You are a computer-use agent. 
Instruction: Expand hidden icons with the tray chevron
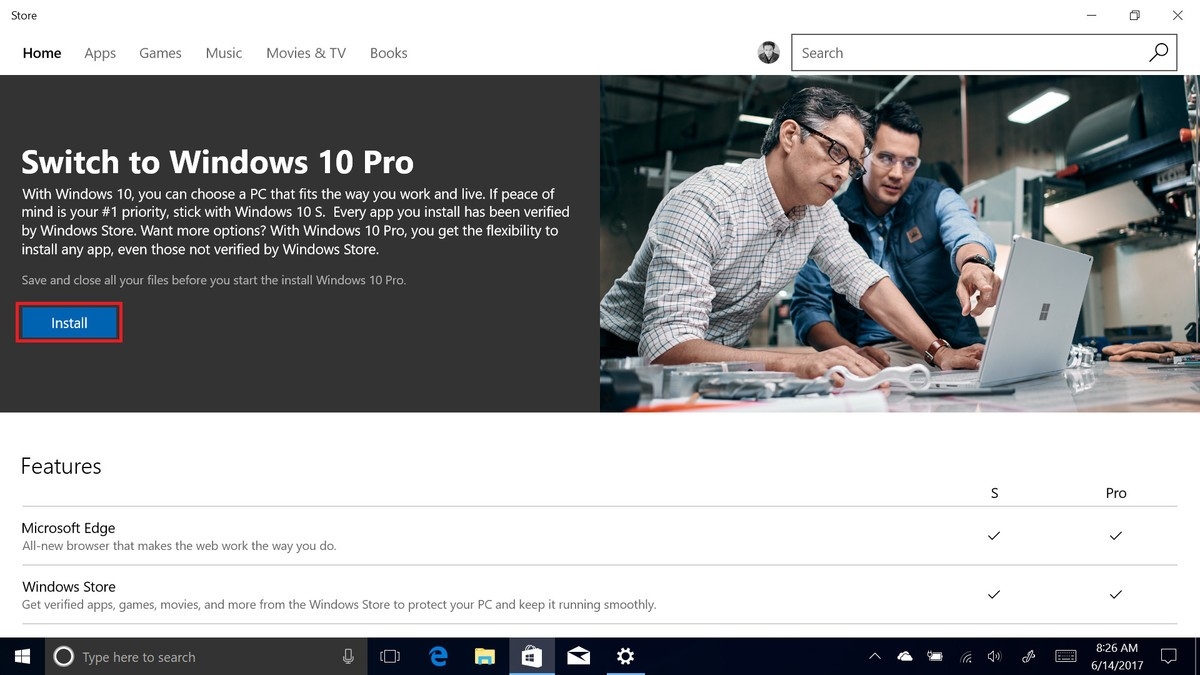[874, 656]
